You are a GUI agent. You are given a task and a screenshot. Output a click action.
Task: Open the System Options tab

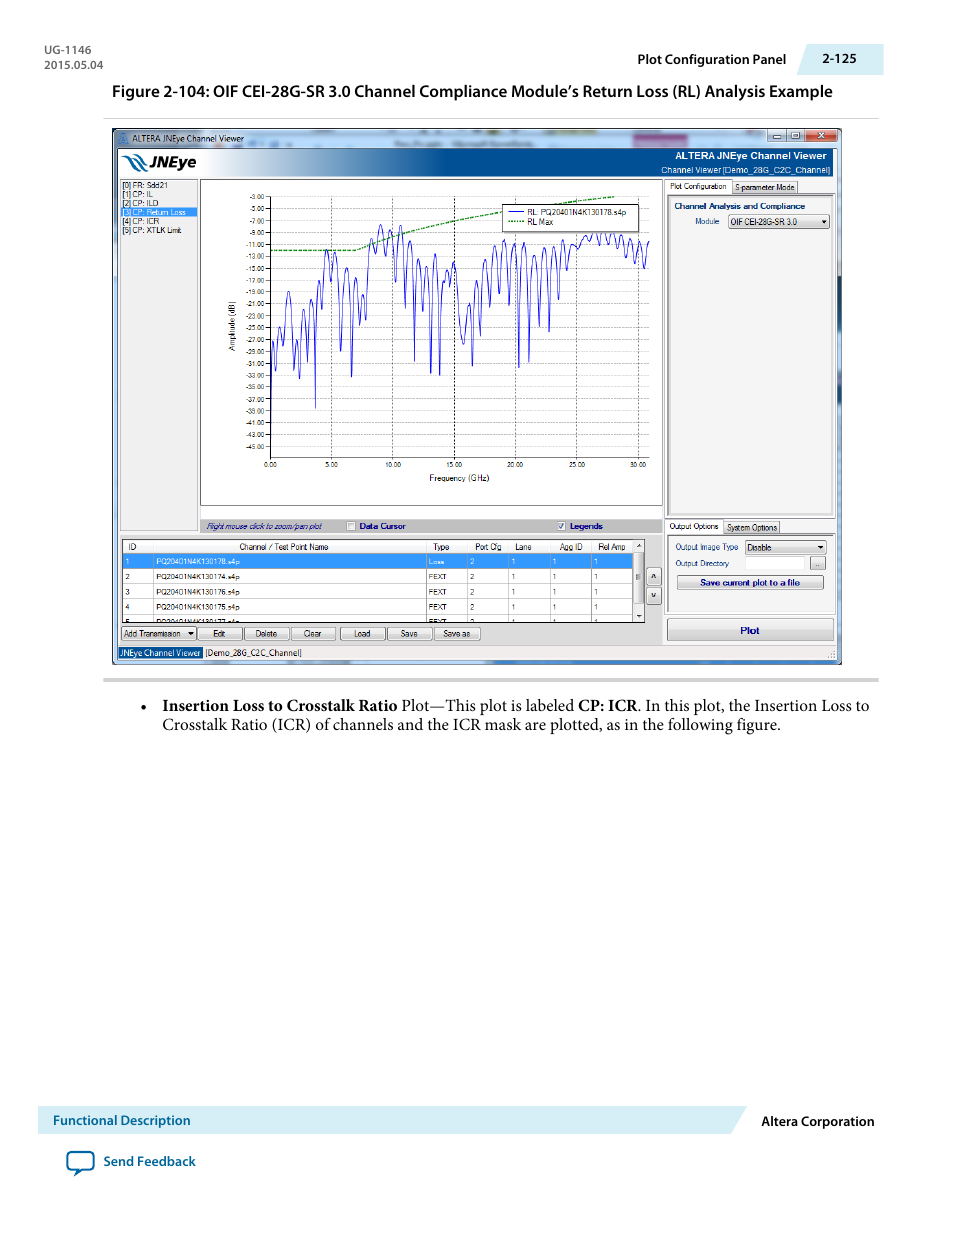tap(752, 527)
